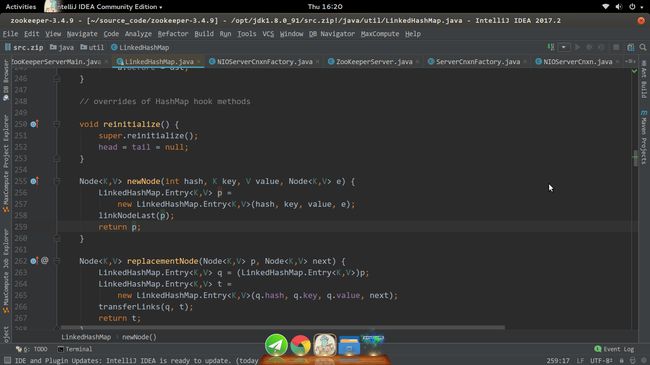This screenshot has width=650, height=365.
Task: Open the run configuration dropdown
Action: [563, 47]
